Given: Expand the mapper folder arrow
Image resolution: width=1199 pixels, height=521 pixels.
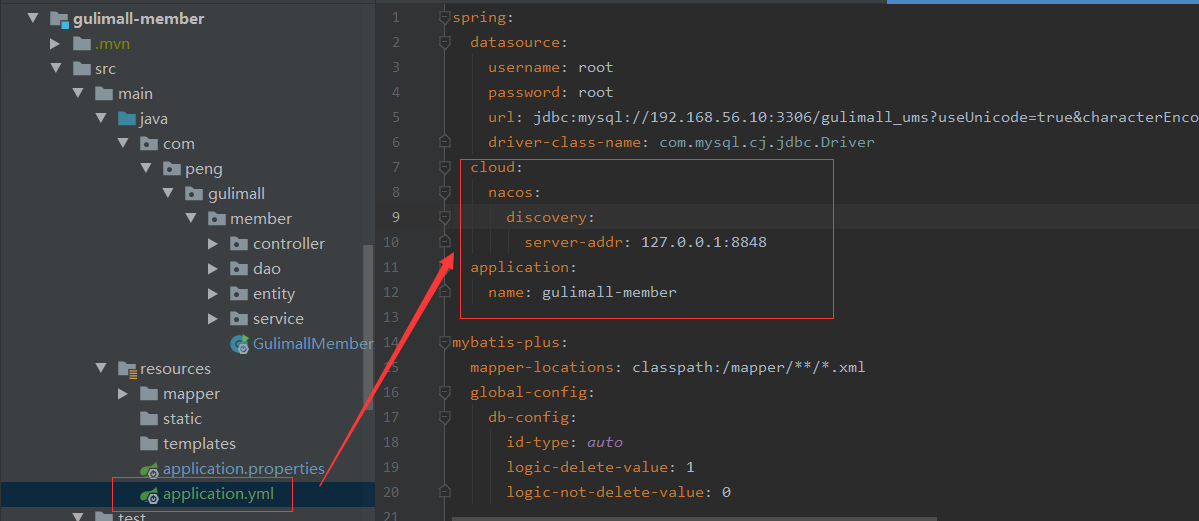Looking at the screenshot, I should pos(123,394).
